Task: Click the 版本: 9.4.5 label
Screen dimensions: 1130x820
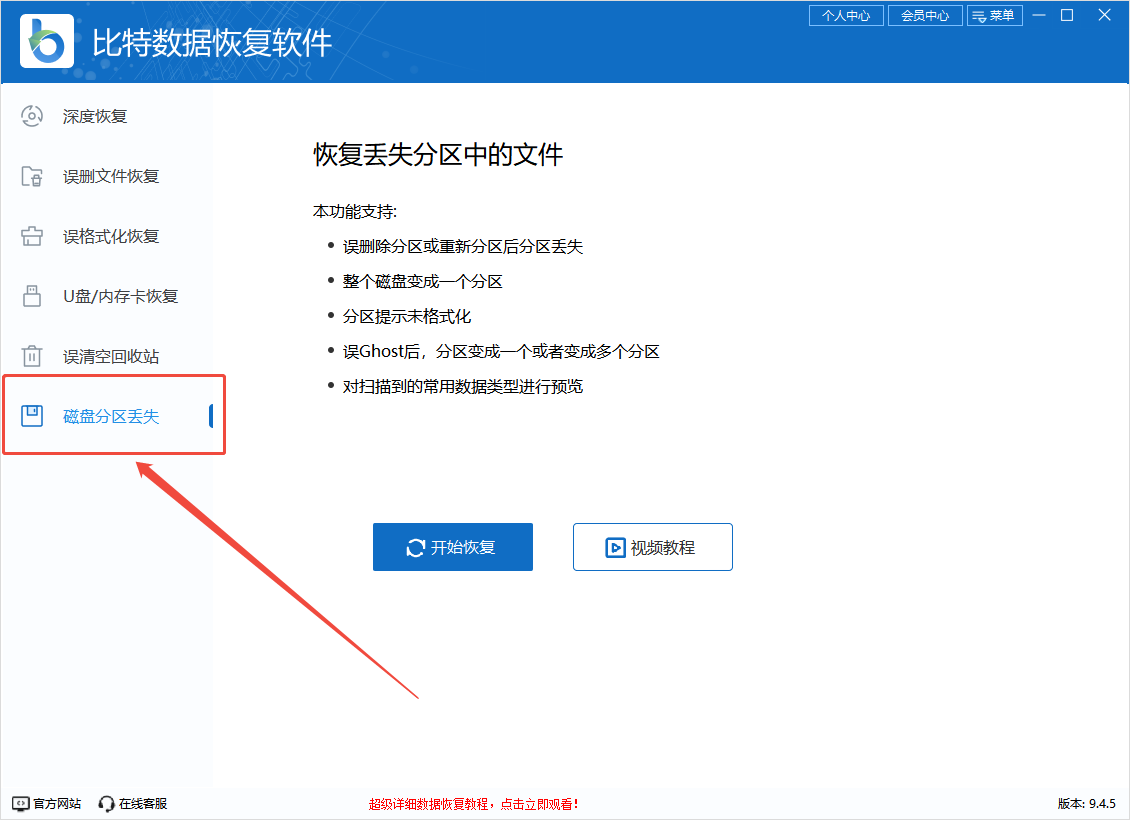Action: [1087, 803]
